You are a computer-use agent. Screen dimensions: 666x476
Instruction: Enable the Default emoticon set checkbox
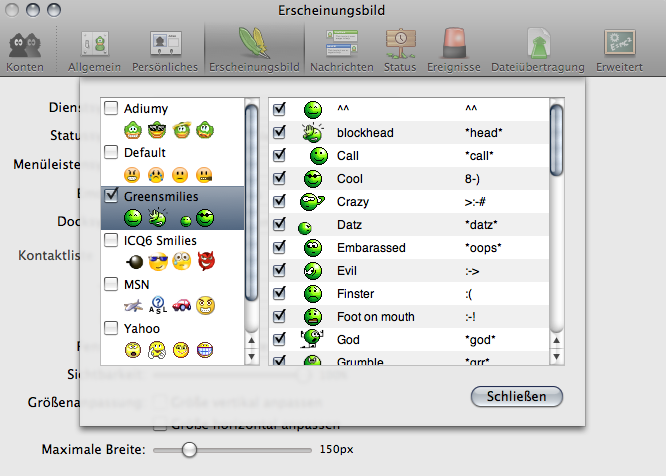click(111, 152)
